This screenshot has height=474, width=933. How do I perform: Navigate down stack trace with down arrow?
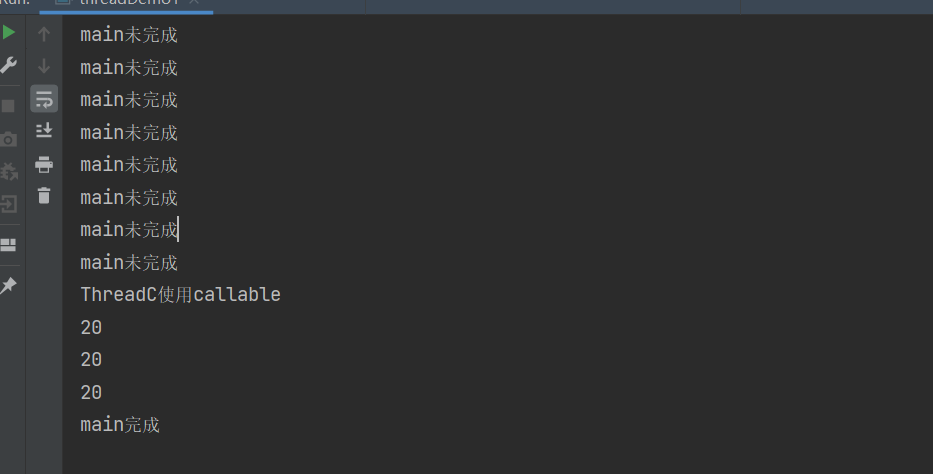[44, 66]
